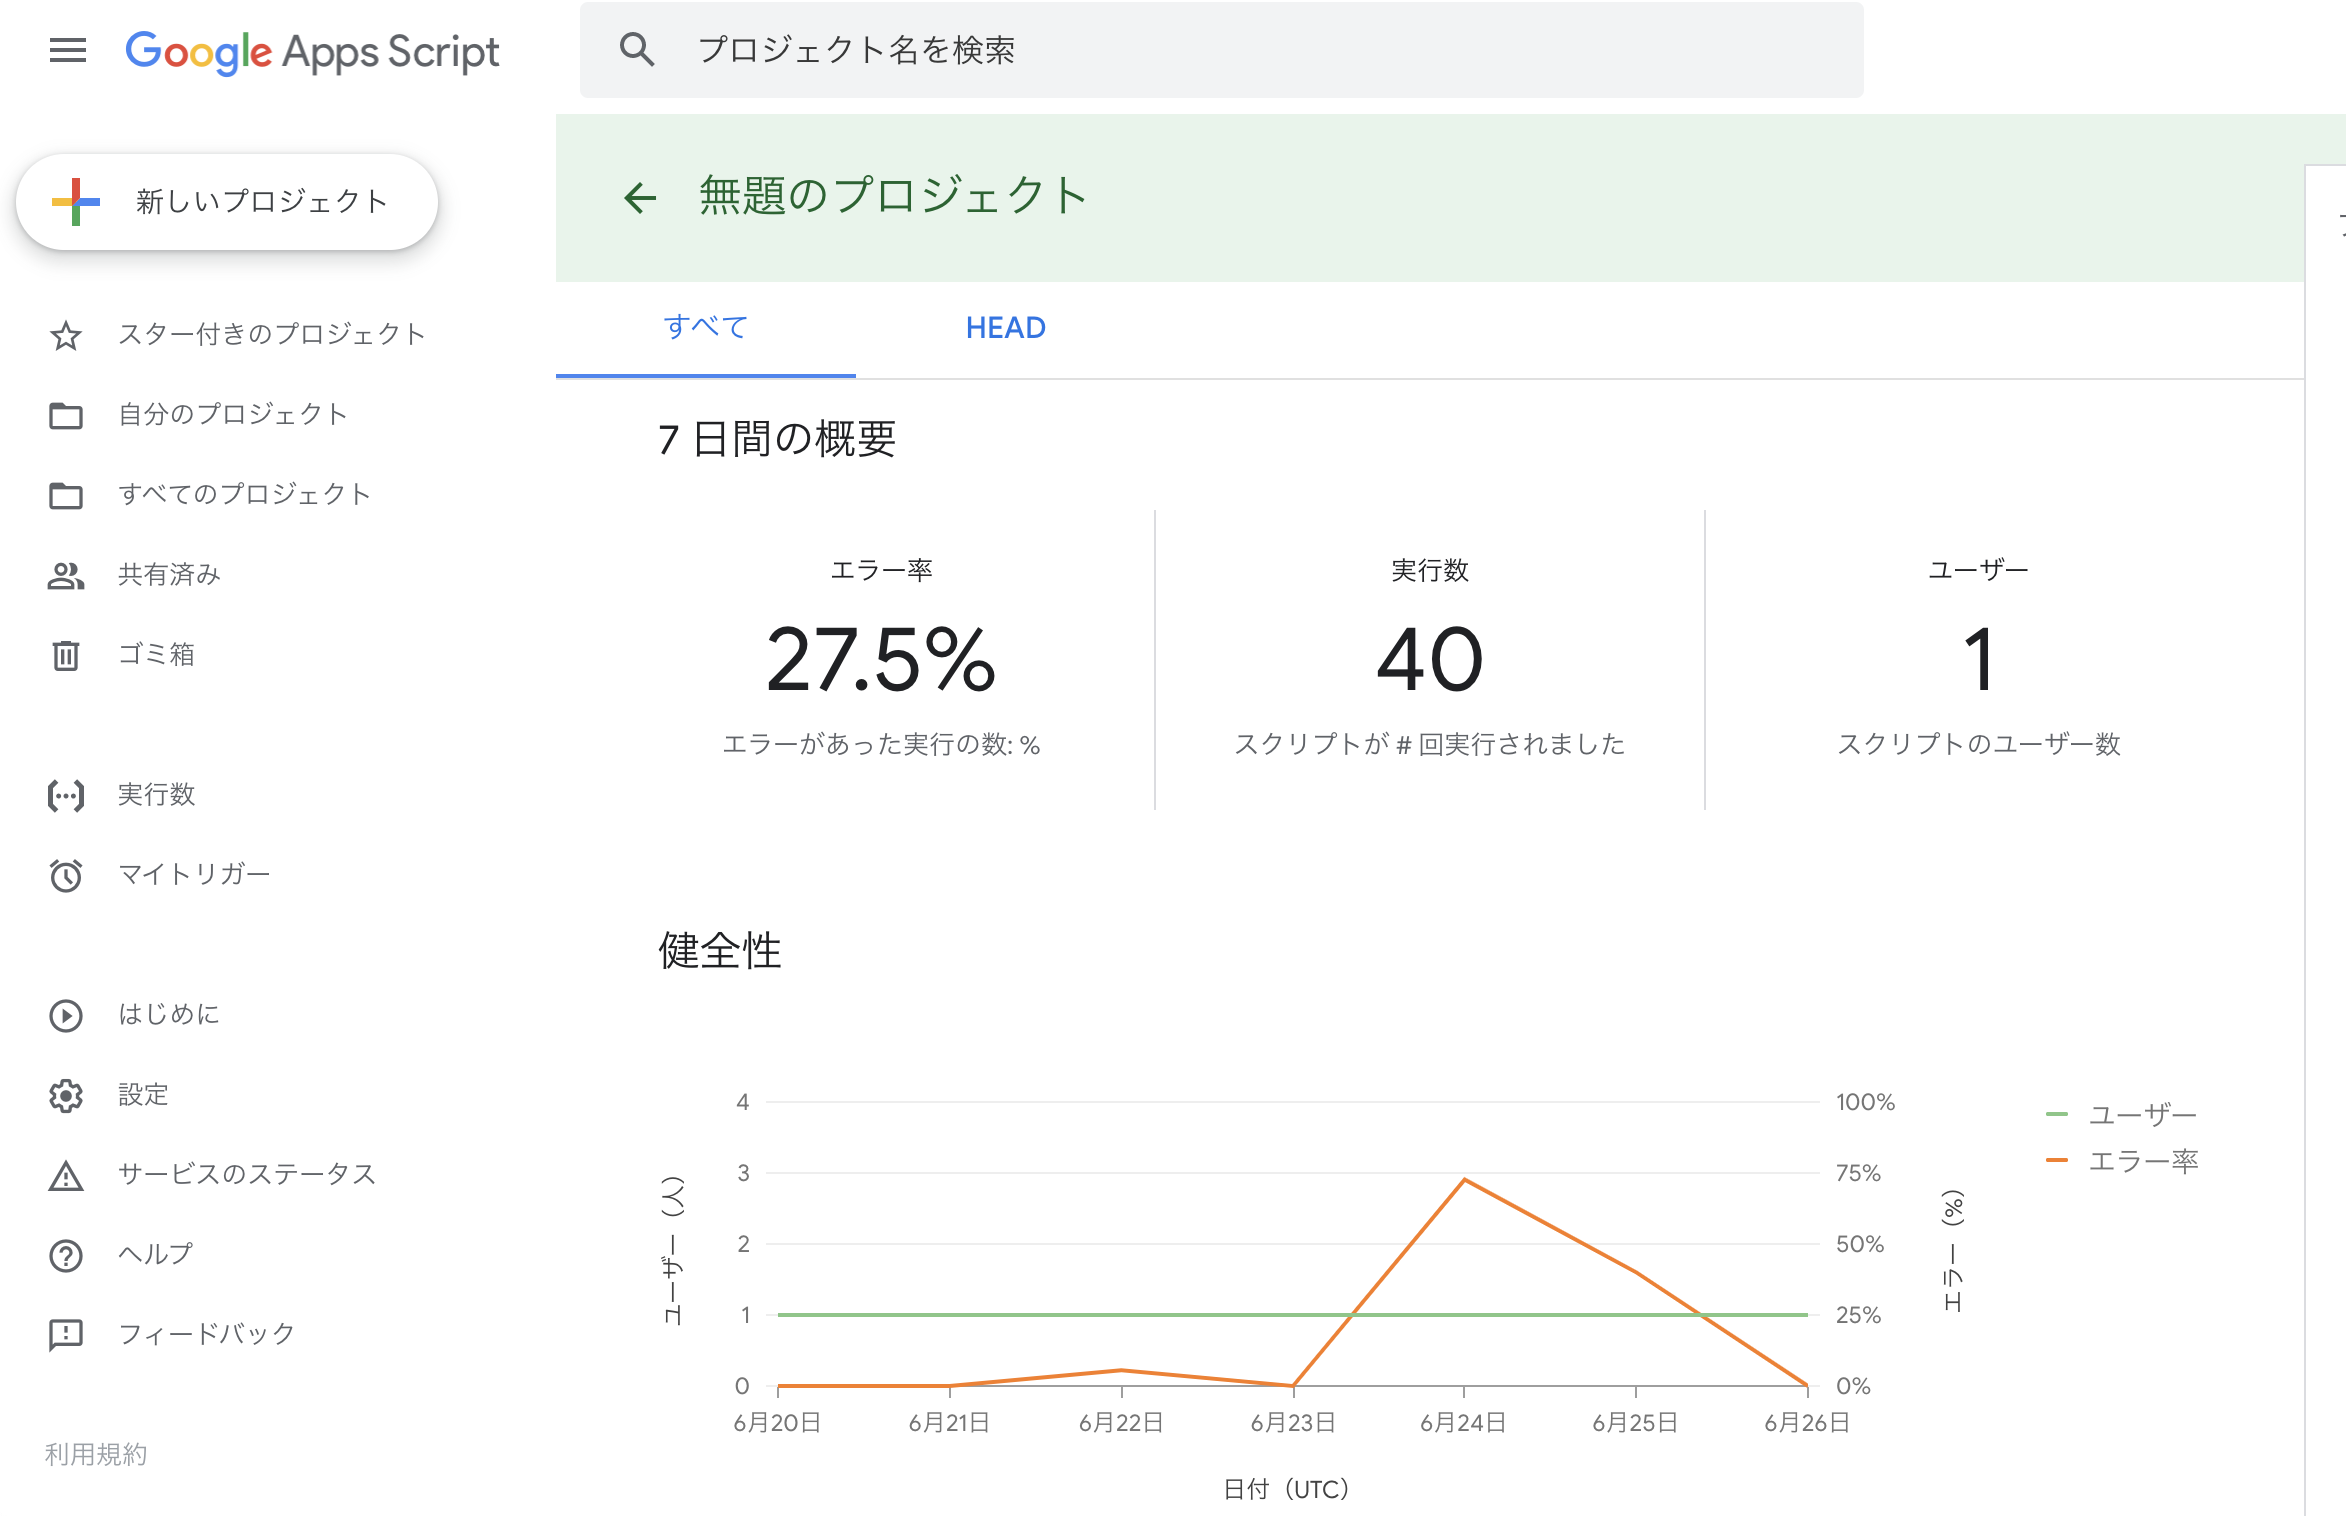Click the search magnifier icon
Screen dimensions: 2346x1516
[x=637, y=46]
